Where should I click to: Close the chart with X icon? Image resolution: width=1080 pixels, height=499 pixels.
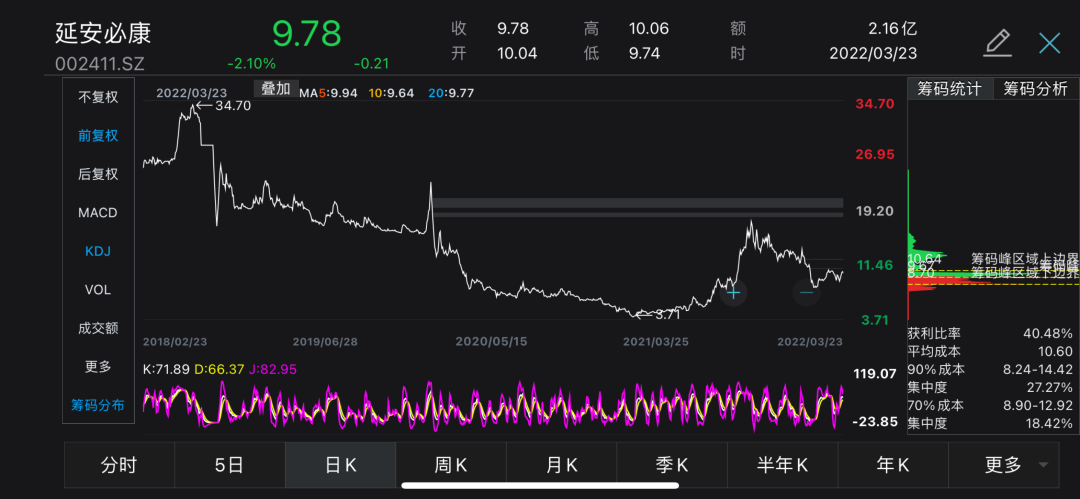pyautogui.click(x=1049, y=42)
